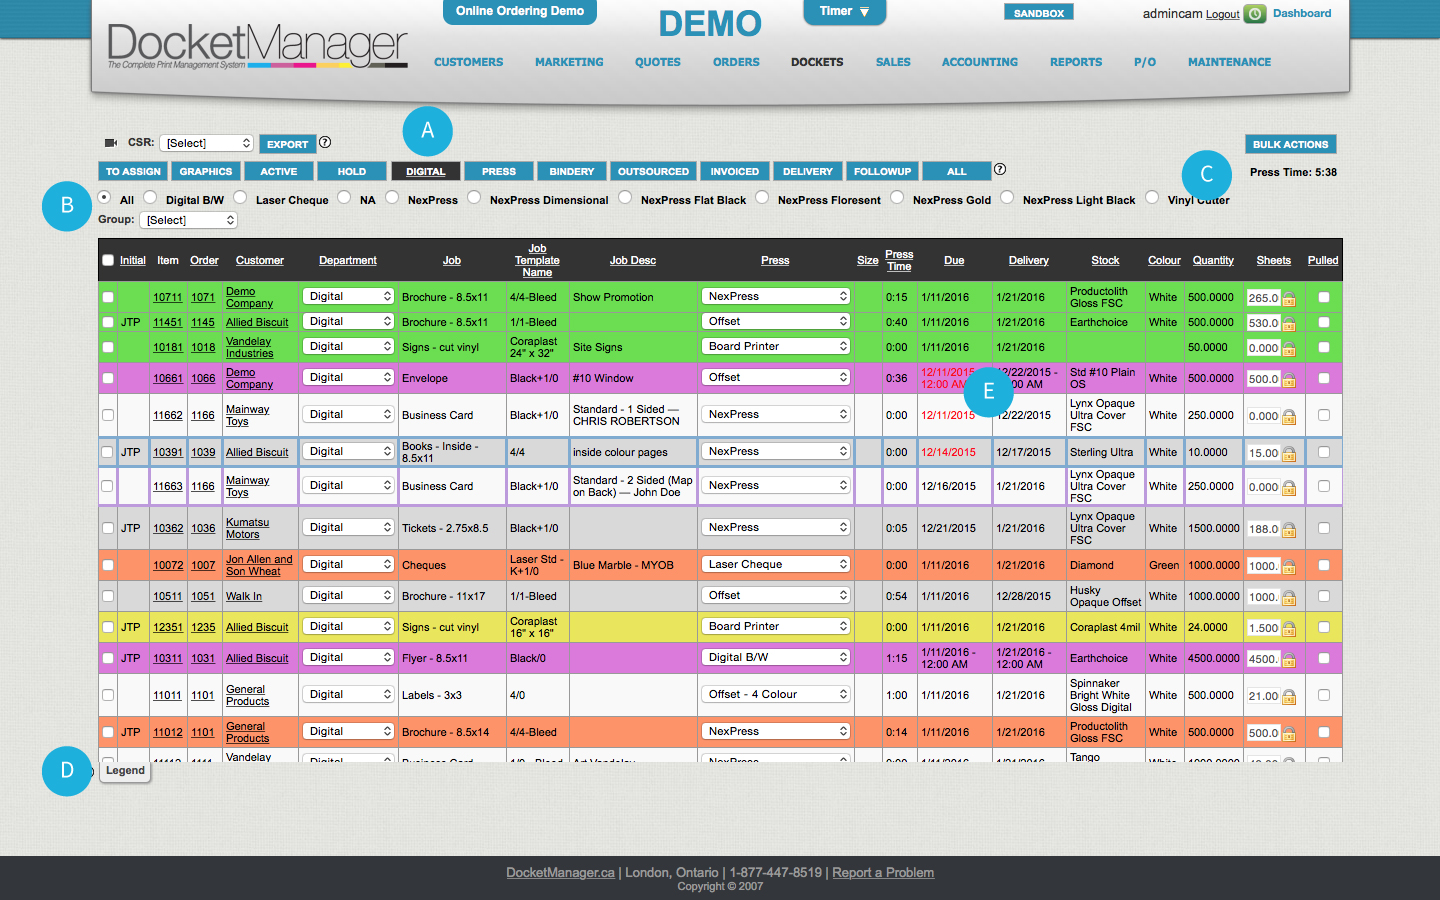The width and height of the screenshot is (1440, 900).
Task: Open the REPORTS menu in the navigation bar
Action: (1076, 62)
